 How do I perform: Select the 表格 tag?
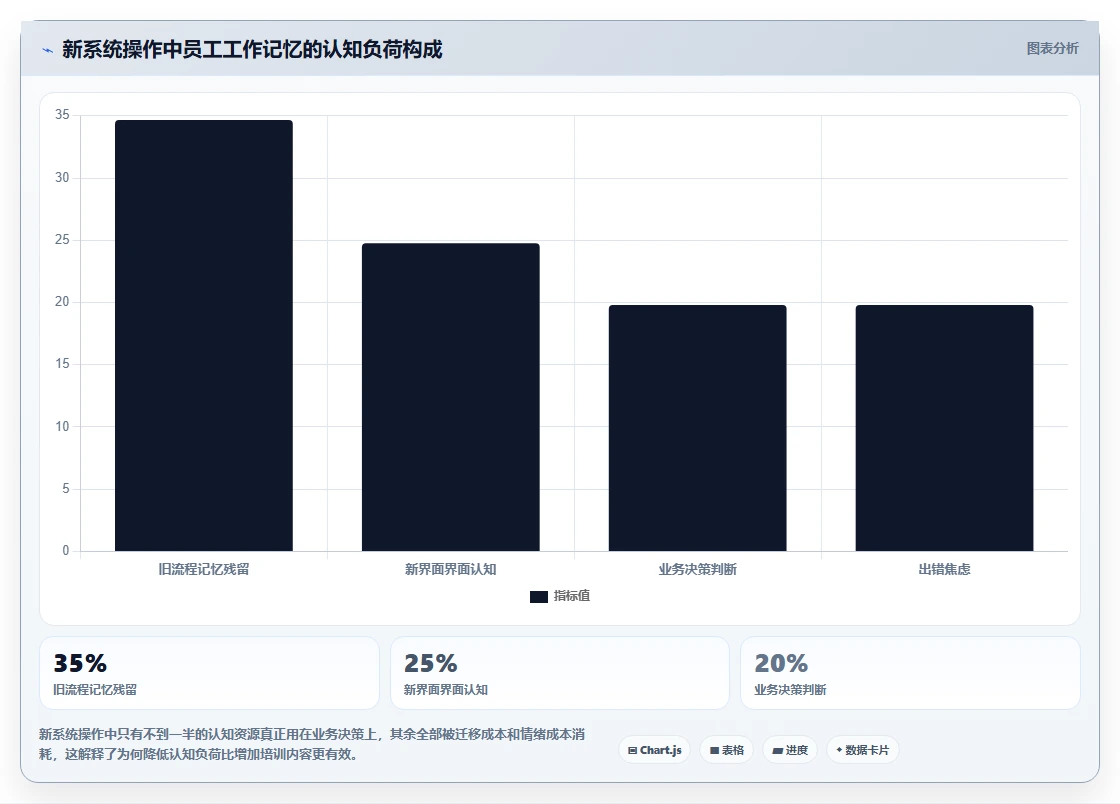pos(726,750)
